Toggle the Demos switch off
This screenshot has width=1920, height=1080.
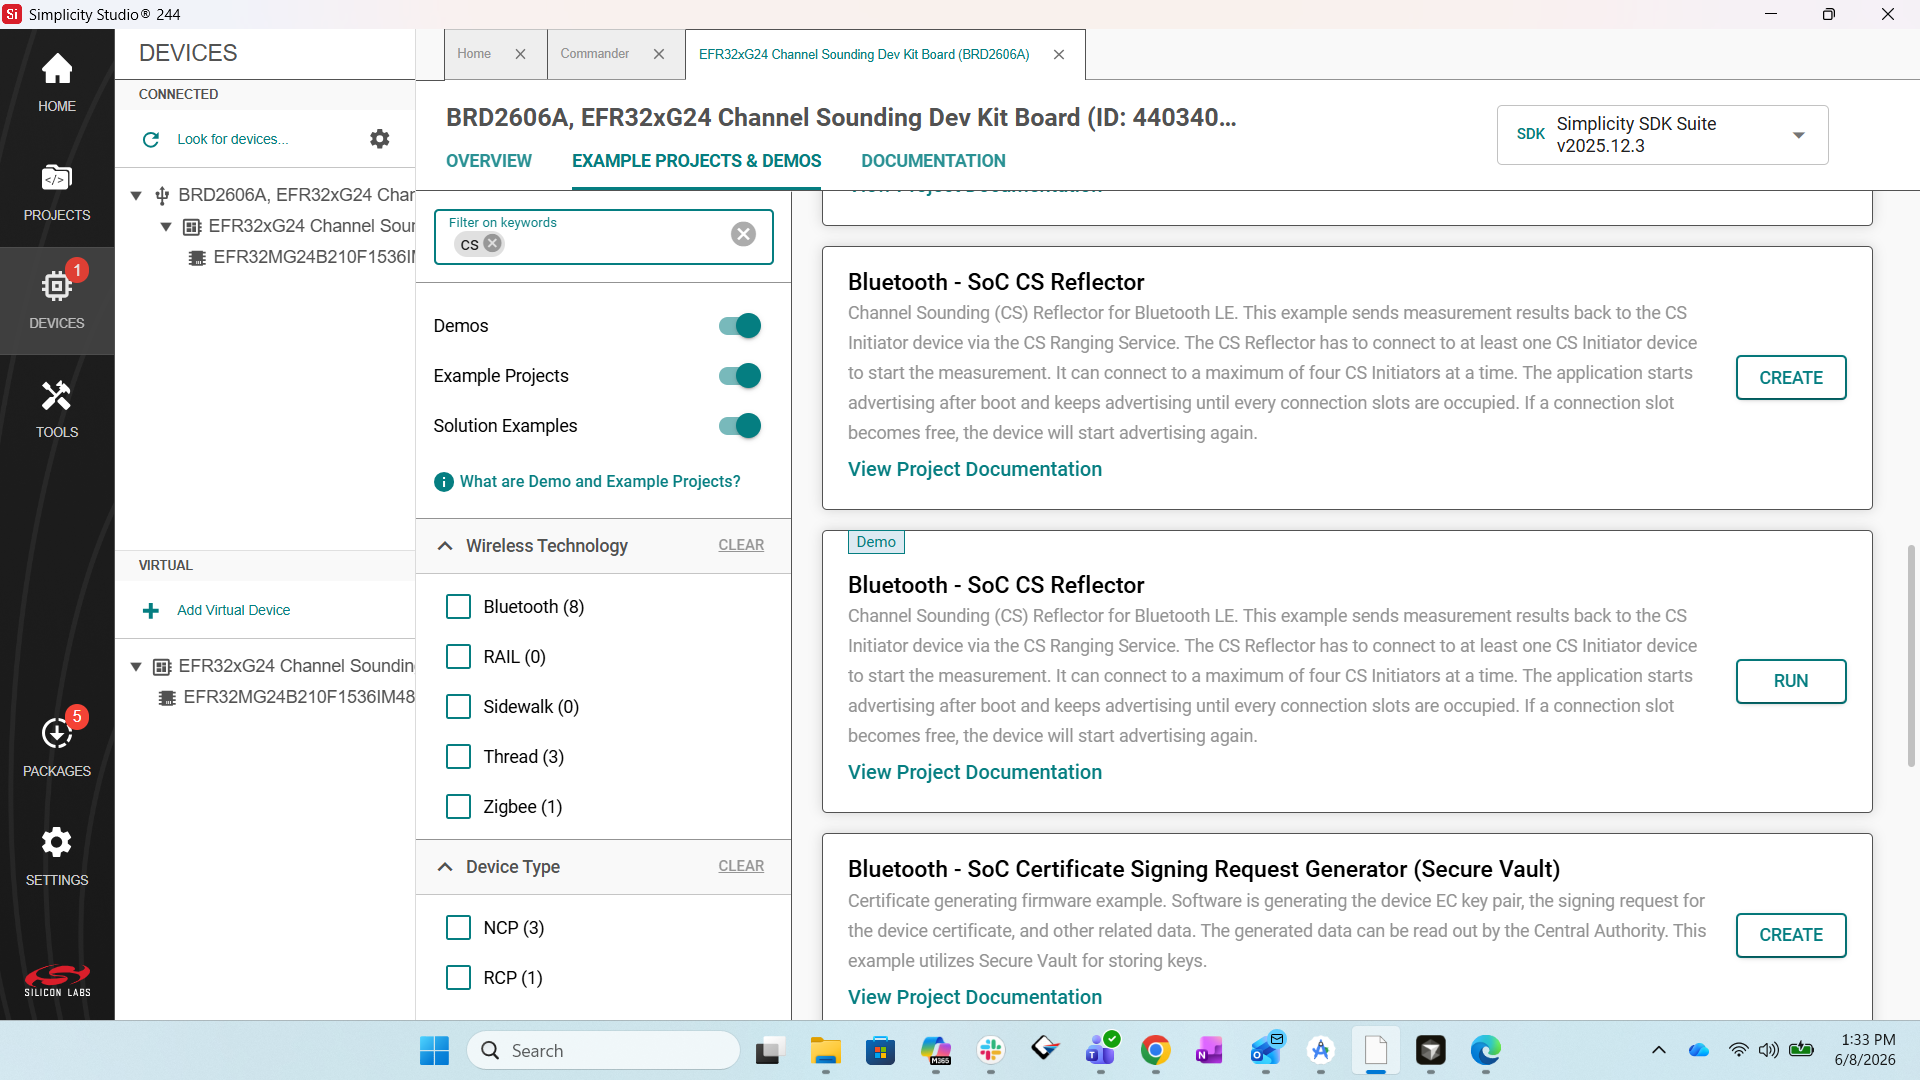tap(740, 326)
